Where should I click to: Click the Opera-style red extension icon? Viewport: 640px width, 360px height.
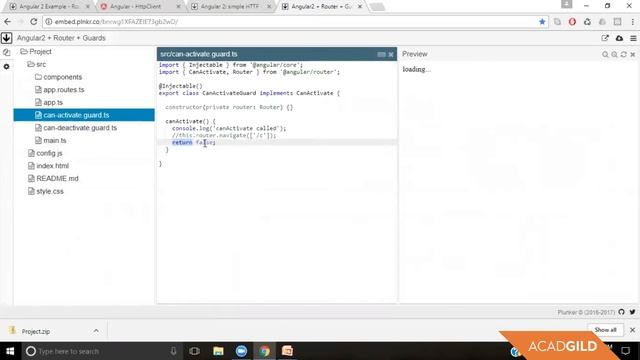(572, 22)
